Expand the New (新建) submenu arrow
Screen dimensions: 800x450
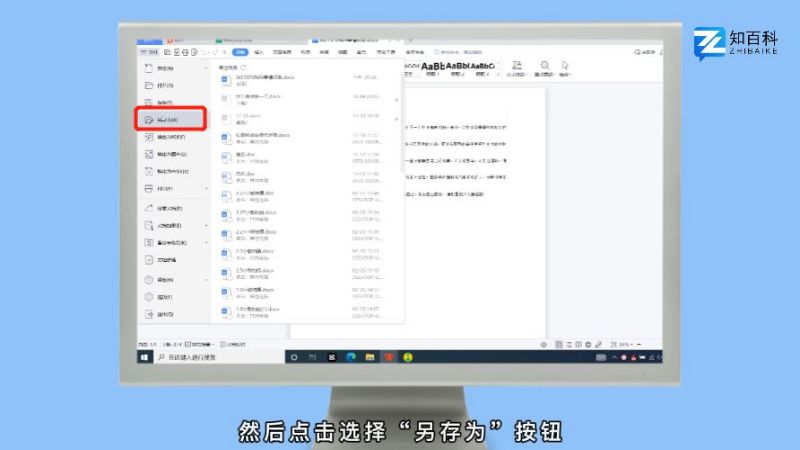coord(206,68)
